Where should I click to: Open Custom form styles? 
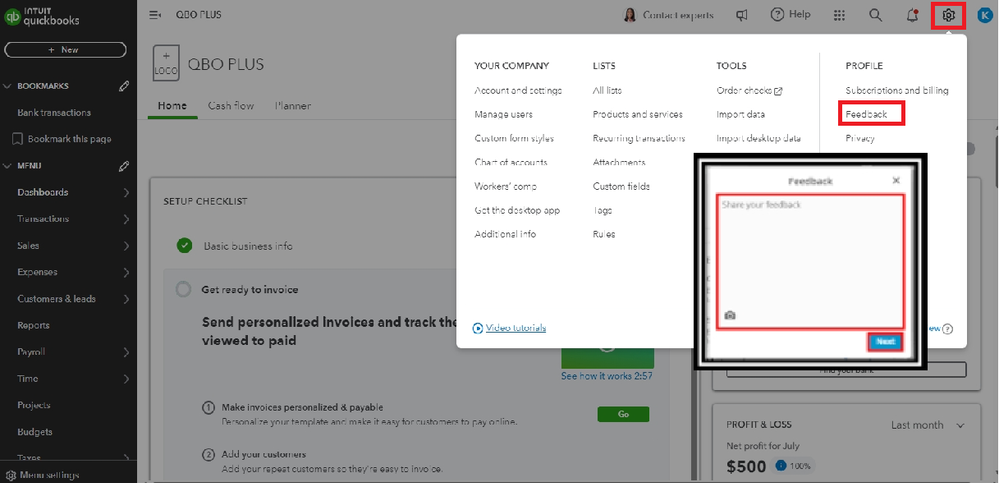pyautogui.click(x=514, y=138)
